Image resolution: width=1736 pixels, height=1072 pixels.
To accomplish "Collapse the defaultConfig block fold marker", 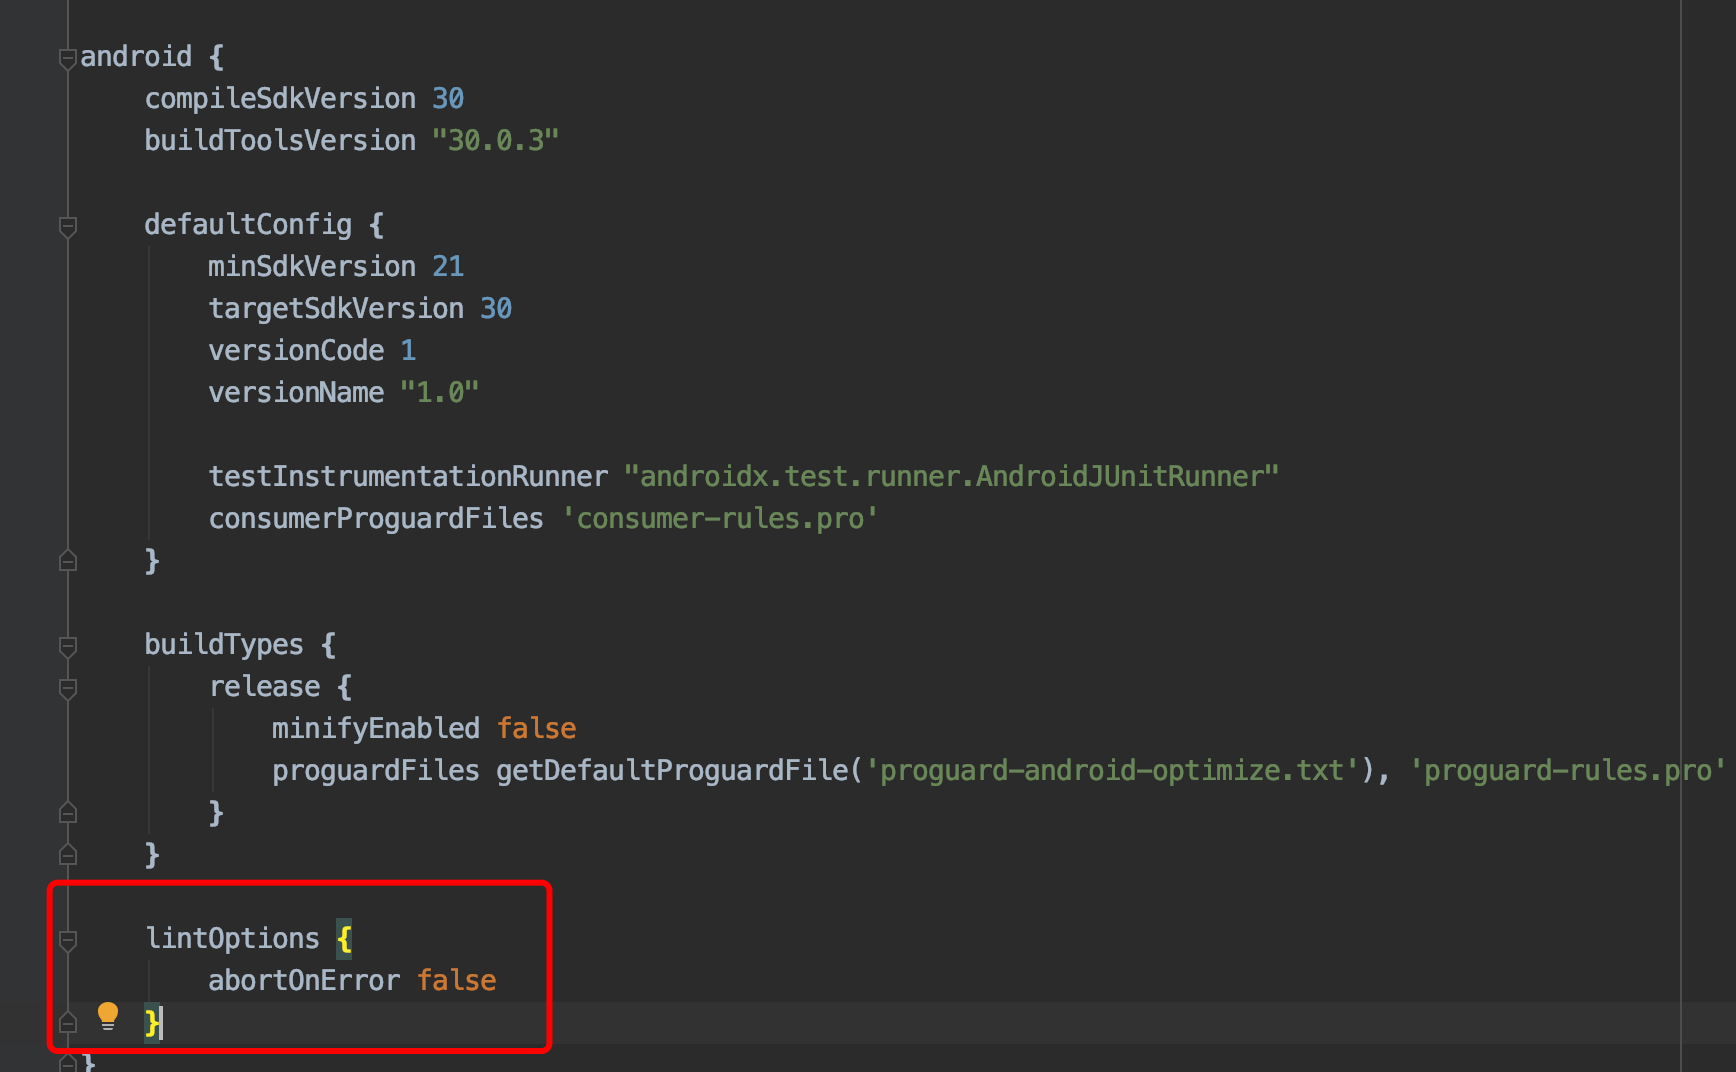I will coord(68,227).
